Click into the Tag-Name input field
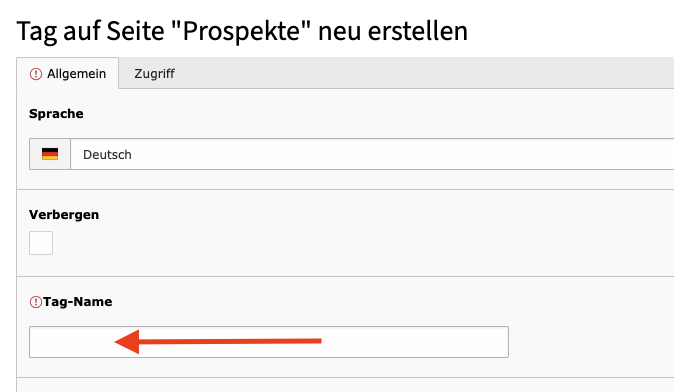The height and width of the screenshot is (392, 674). 269,342
